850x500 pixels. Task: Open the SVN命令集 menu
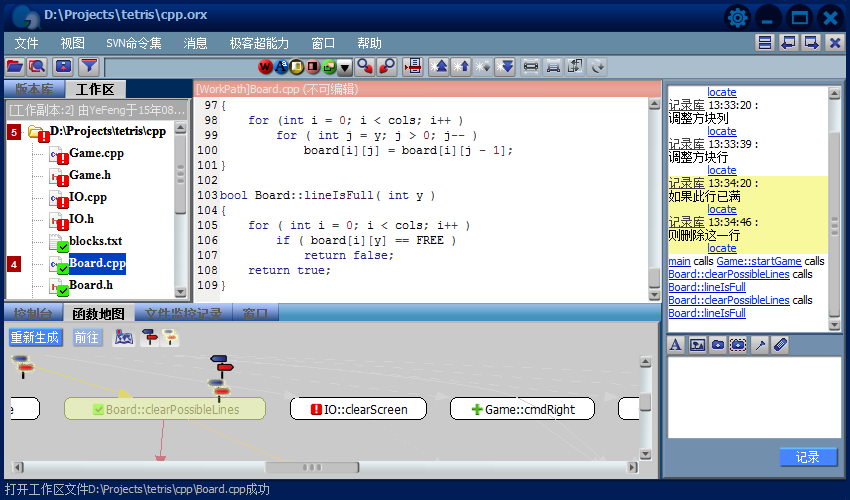coord(134,43)
